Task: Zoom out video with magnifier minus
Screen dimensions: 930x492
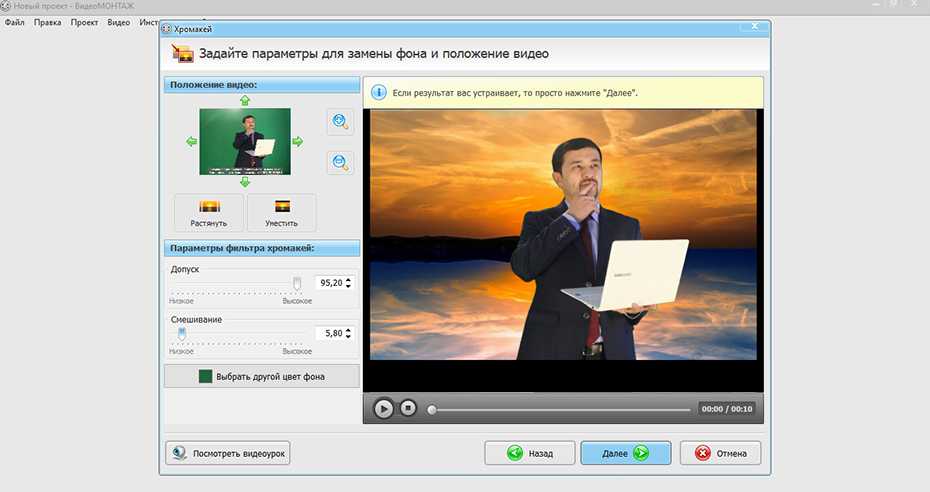Action: 340,162
